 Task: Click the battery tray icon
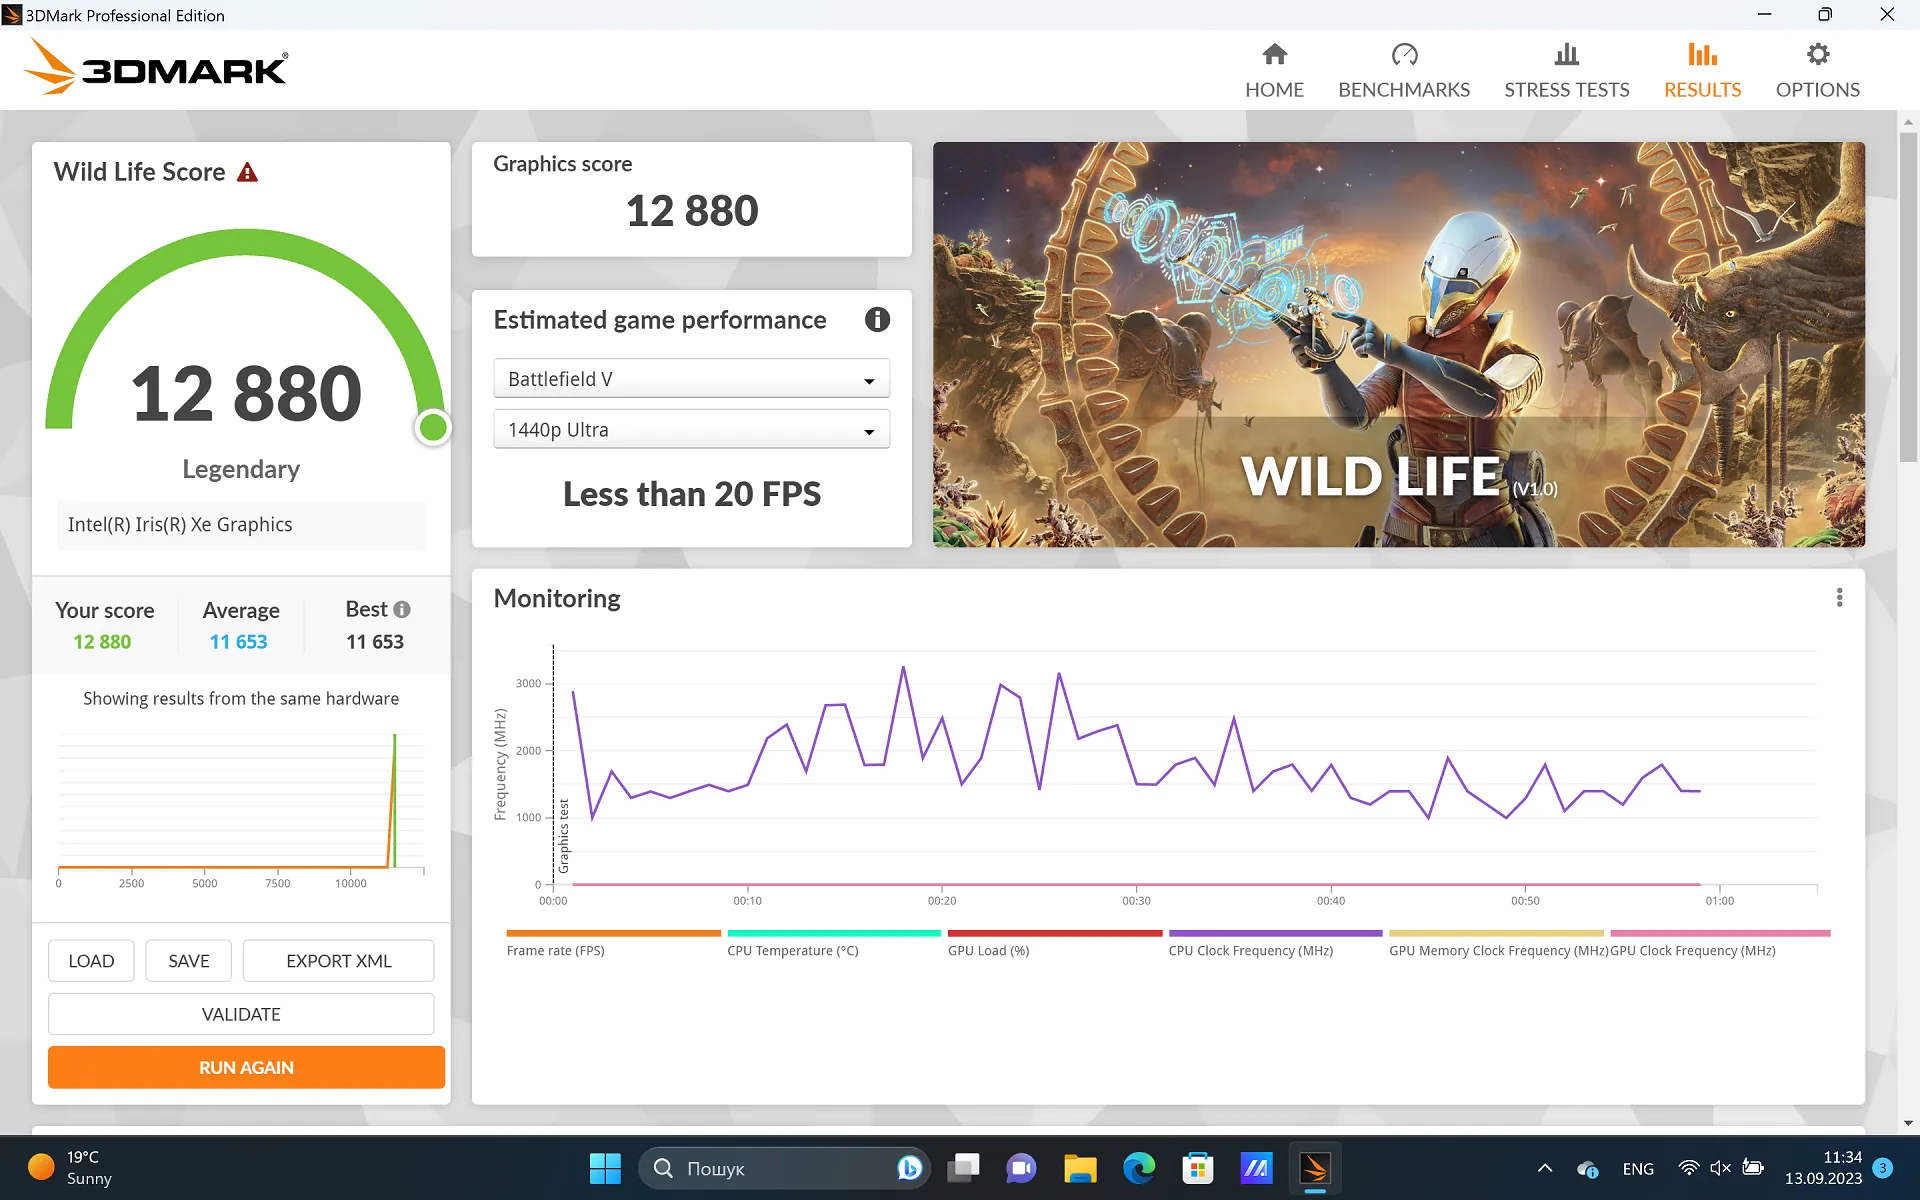[1753, 1168]
